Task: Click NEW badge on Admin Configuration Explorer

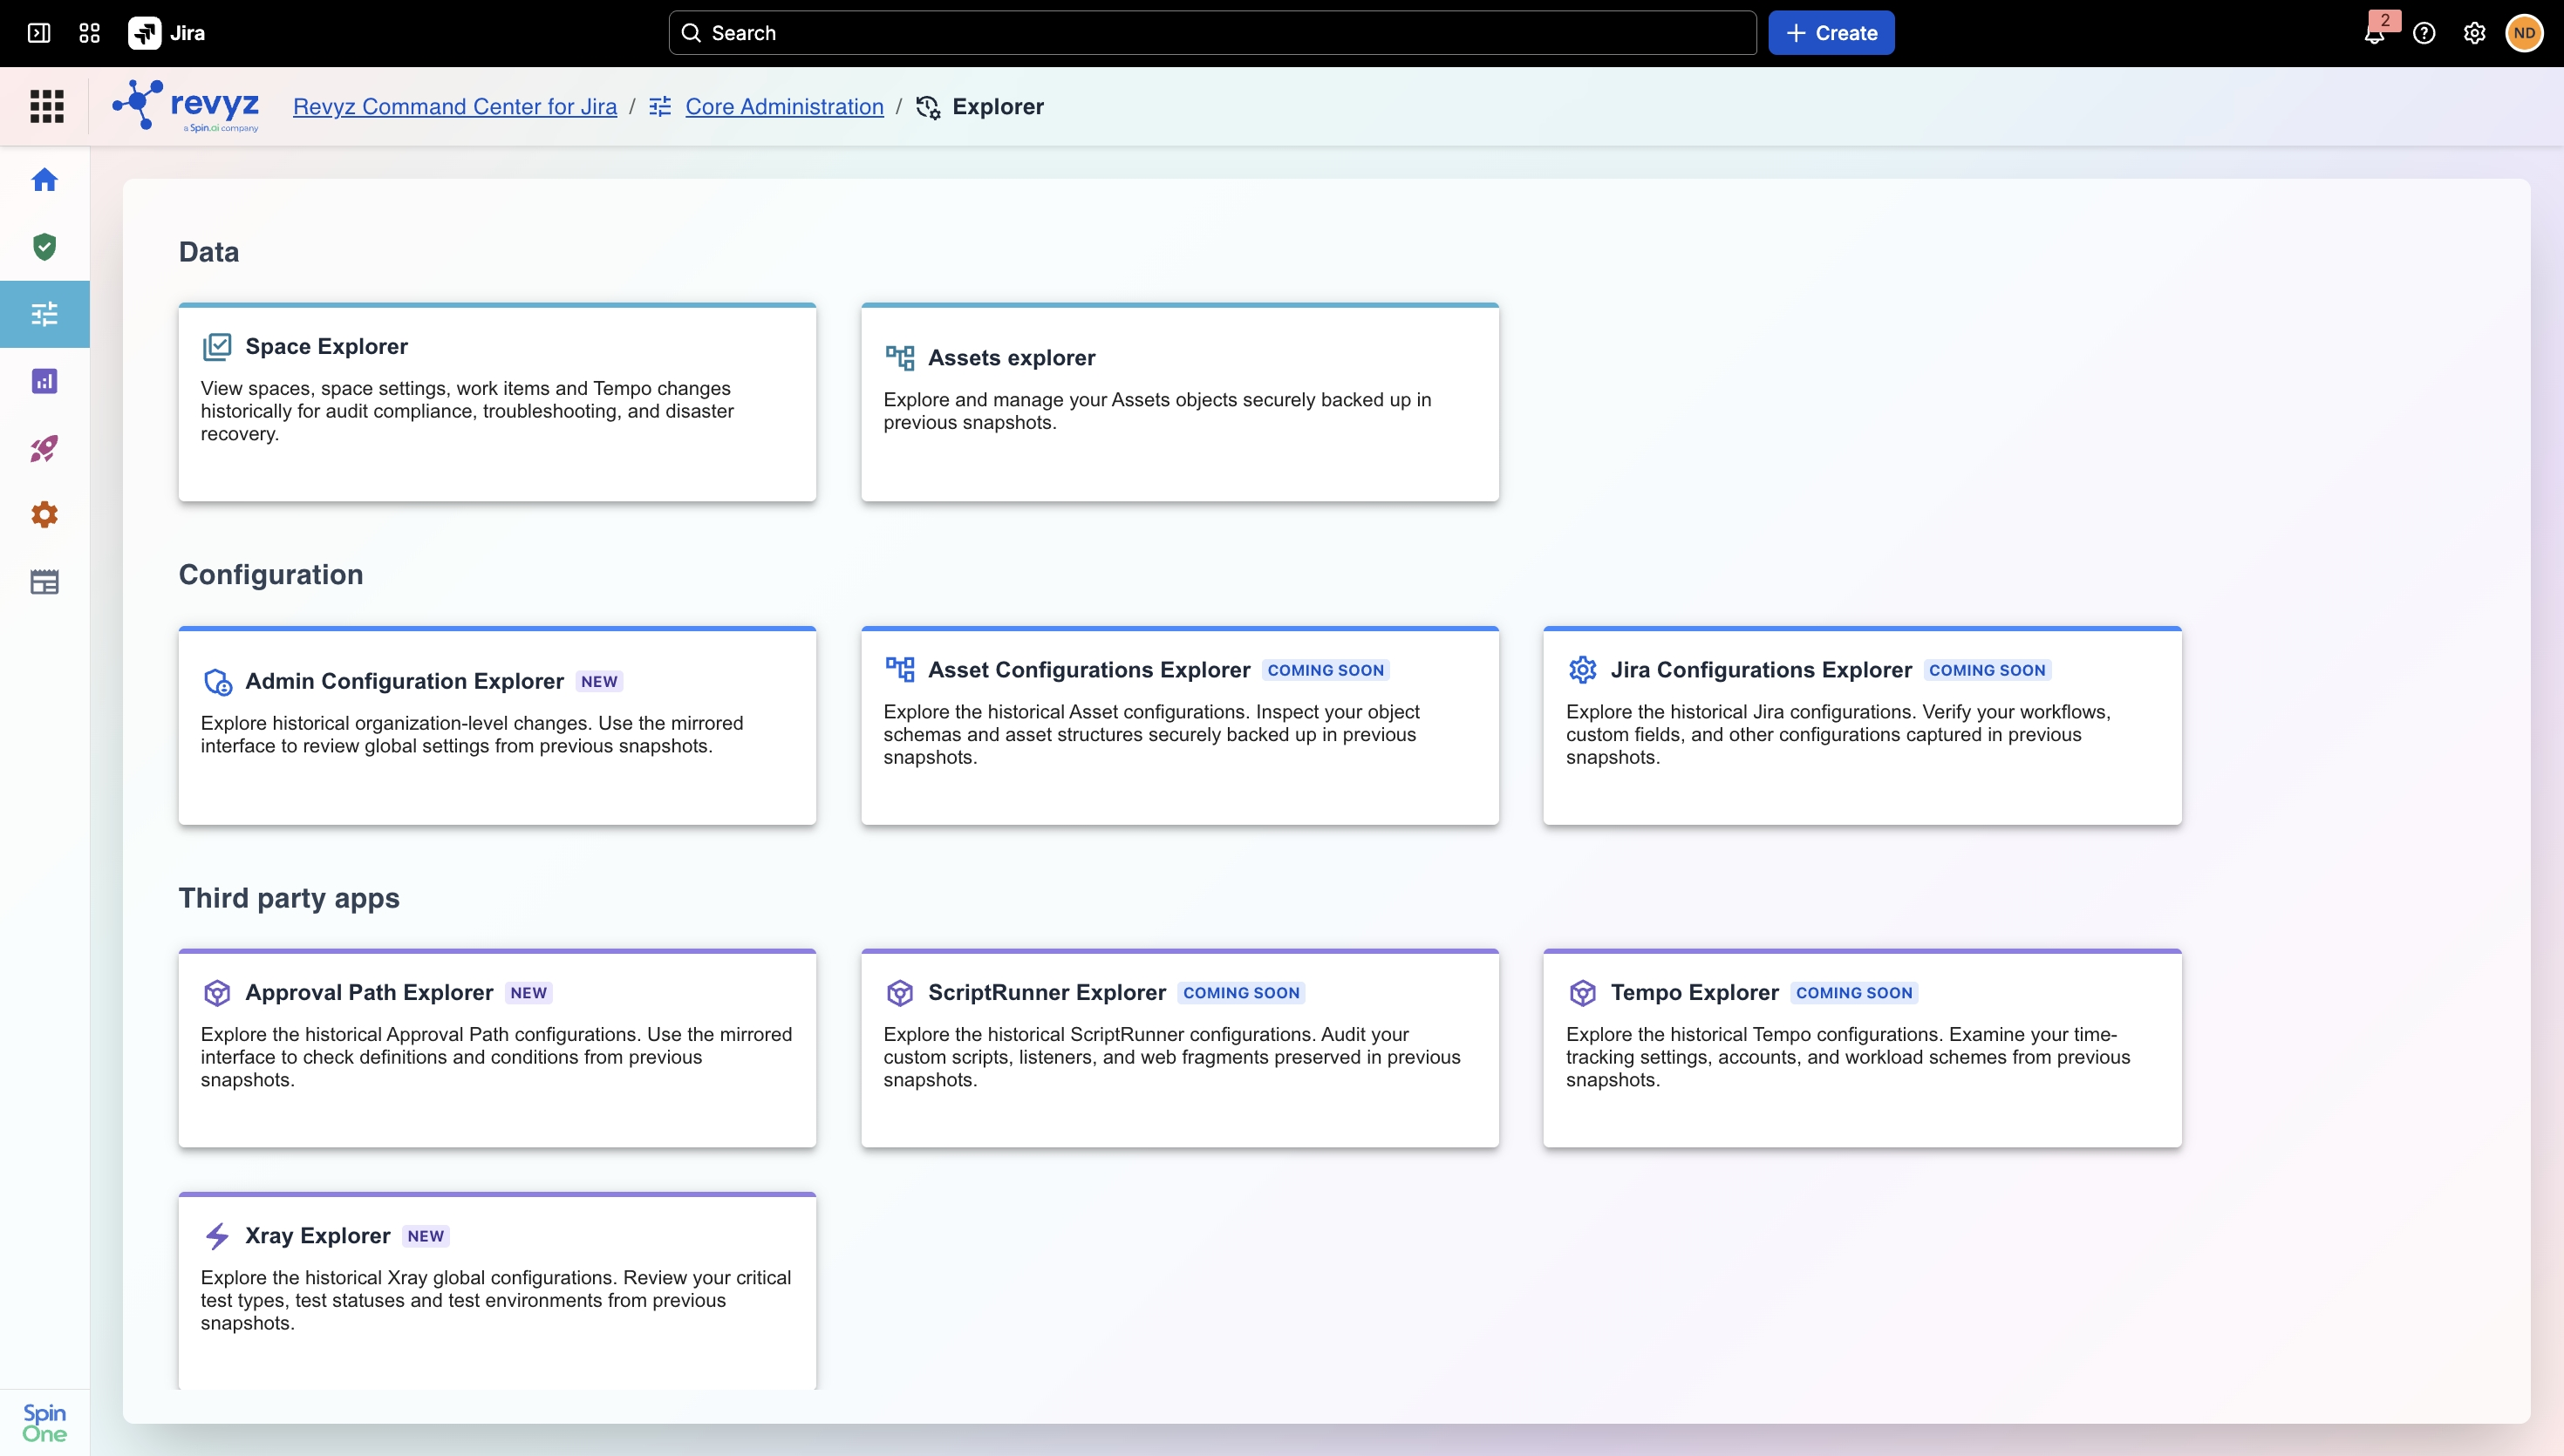Action: pos(600,682)
